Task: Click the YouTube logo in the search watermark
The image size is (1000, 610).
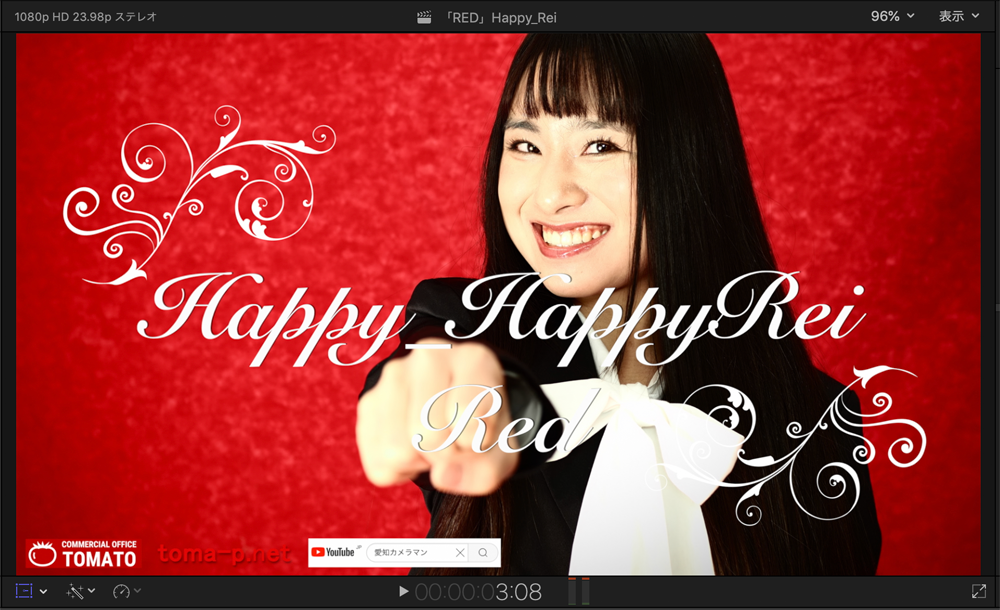Action: pyautogui.click(x=318, y=551)
